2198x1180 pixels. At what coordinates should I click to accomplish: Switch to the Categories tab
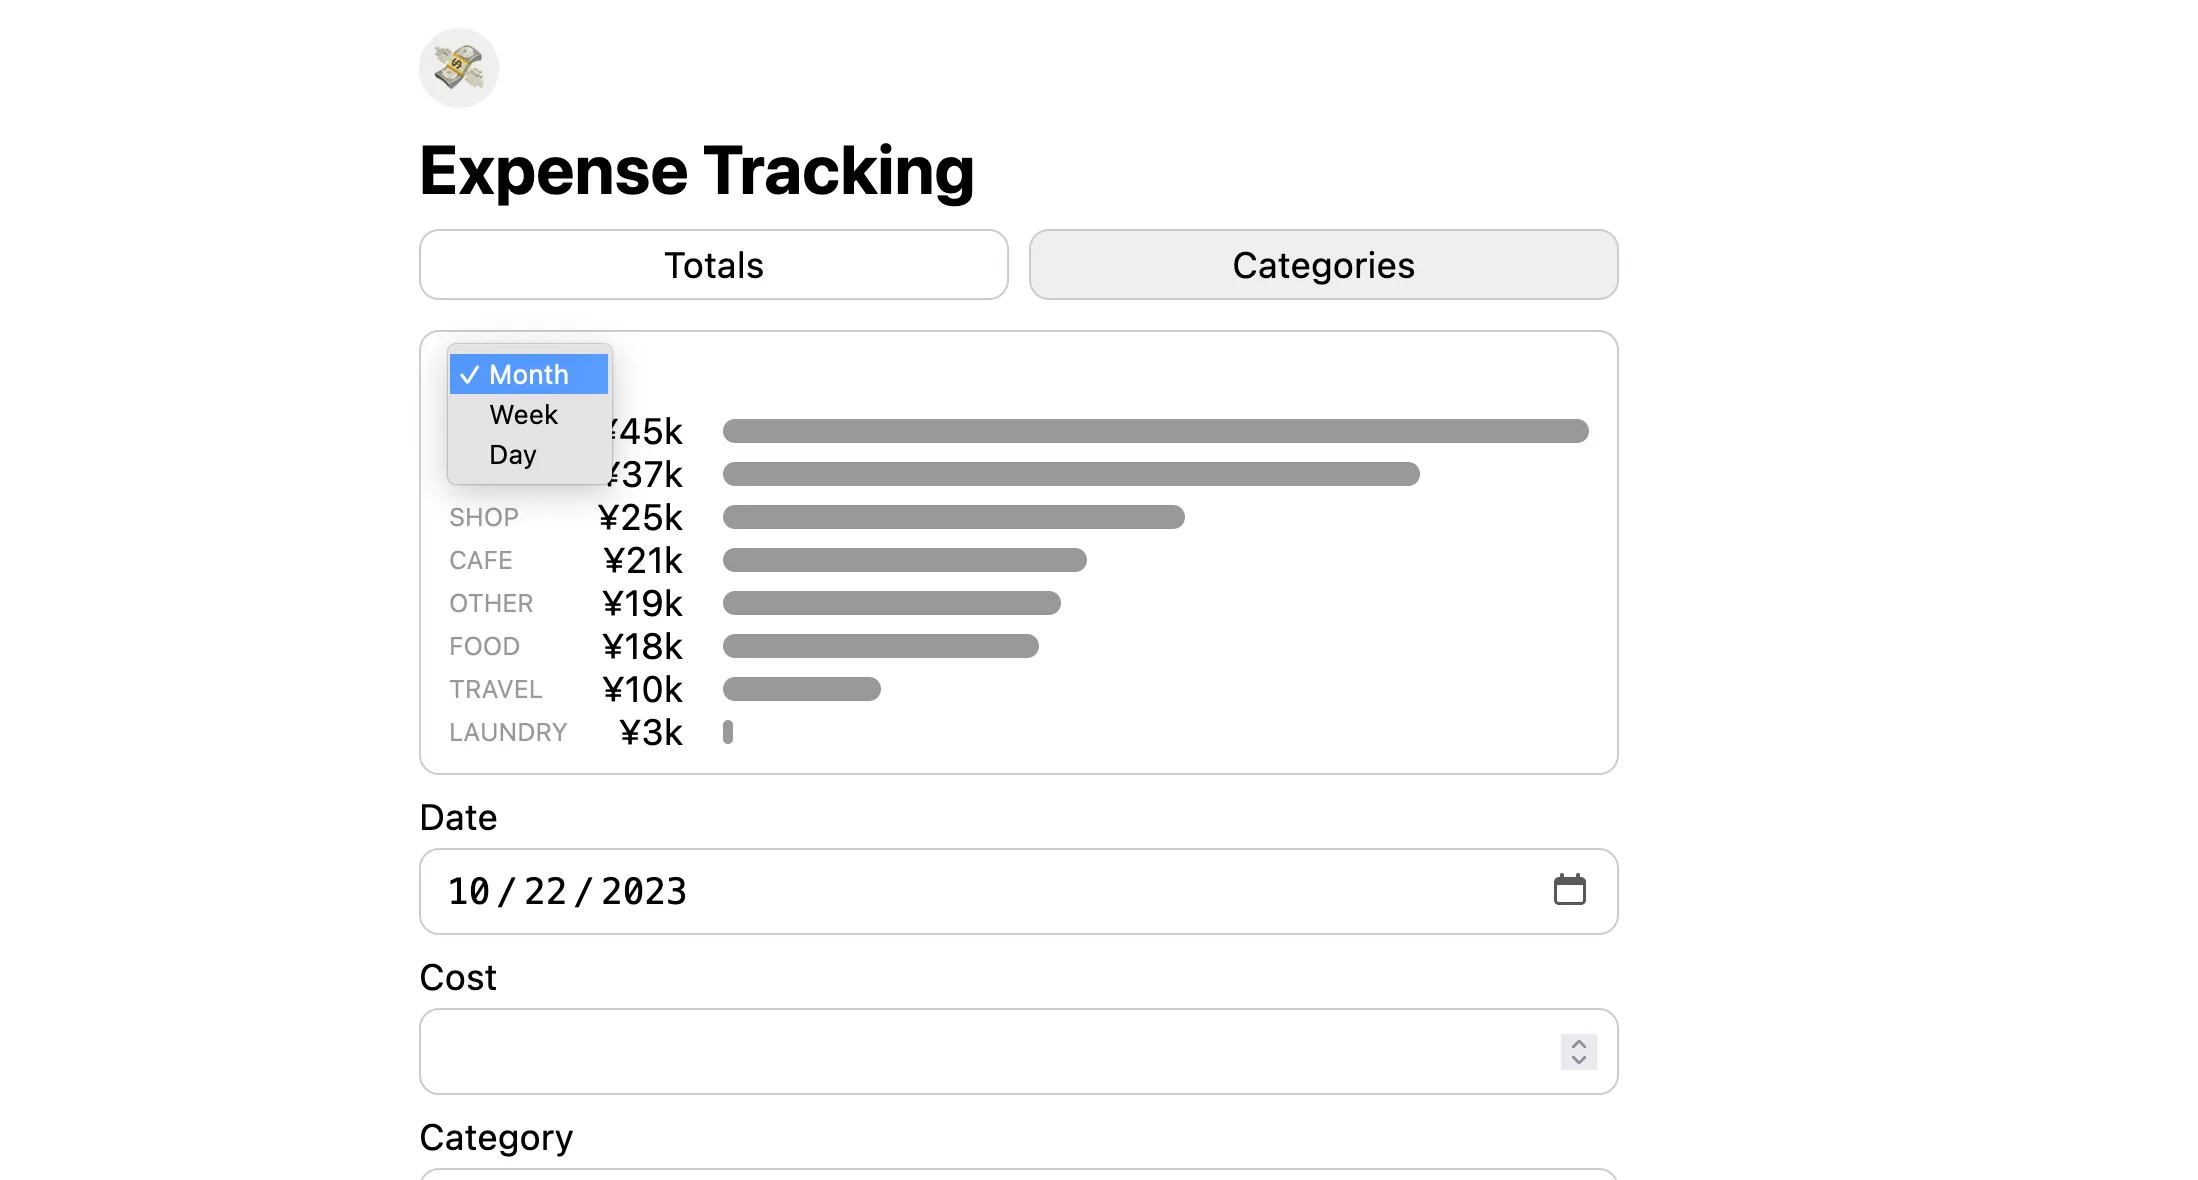point(1323,265)
